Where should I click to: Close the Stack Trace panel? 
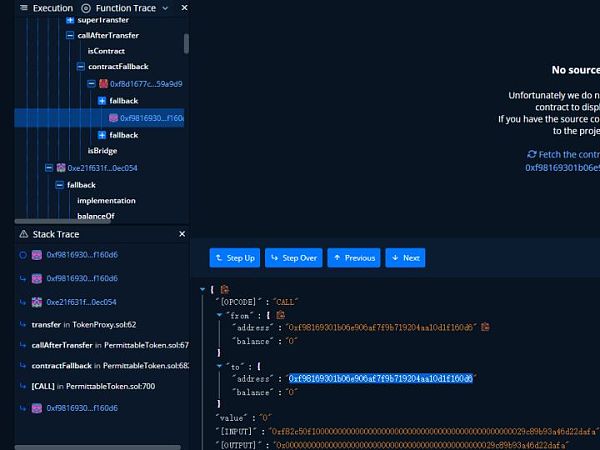pyautogui.click(x=182, y=233)
